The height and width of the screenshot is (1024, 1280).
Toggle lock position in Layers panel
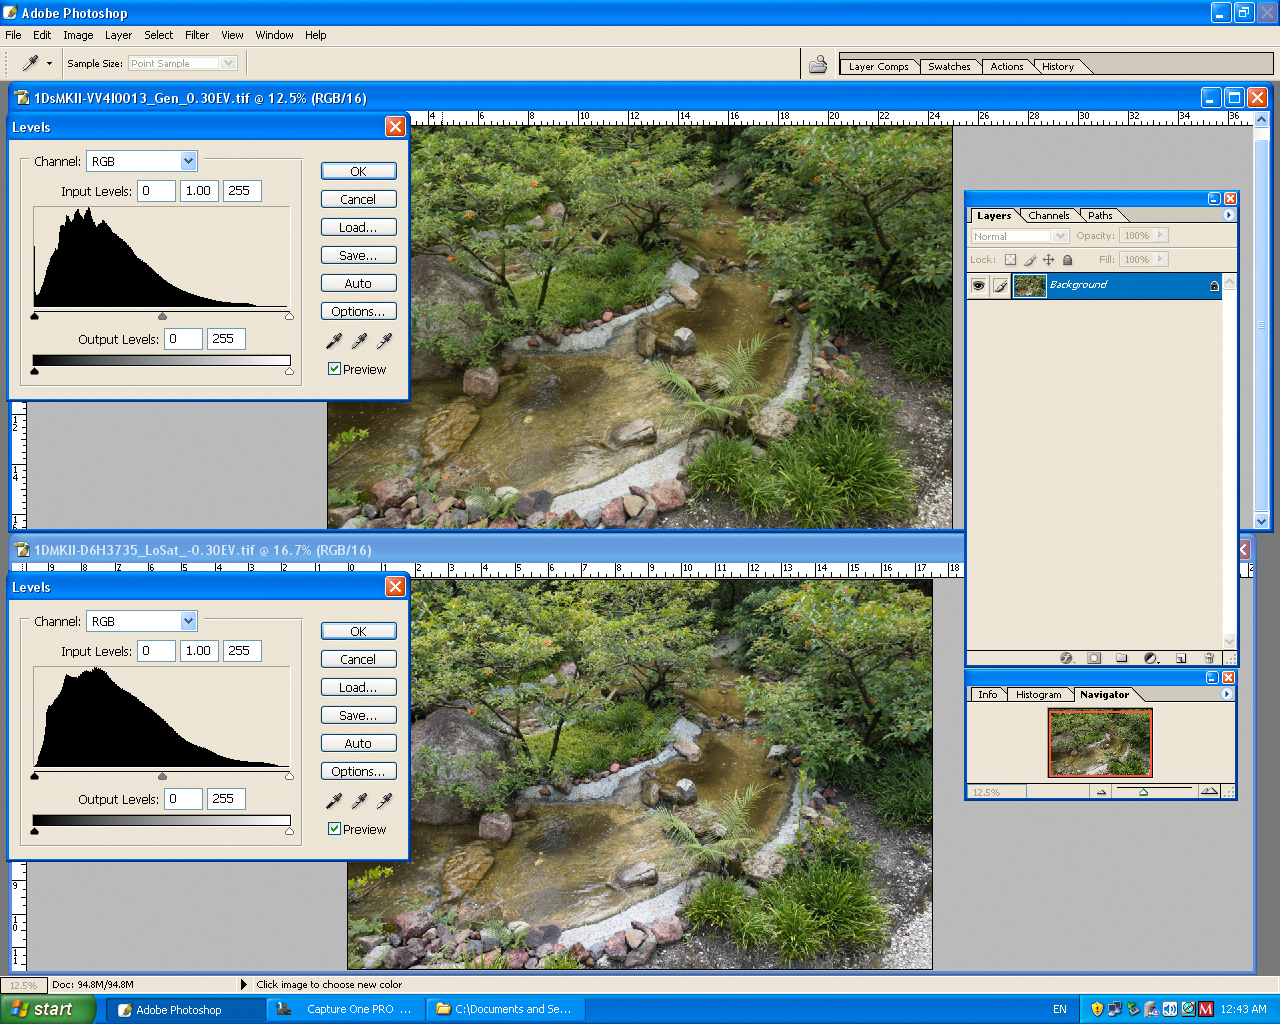[x=1048, y=260]
